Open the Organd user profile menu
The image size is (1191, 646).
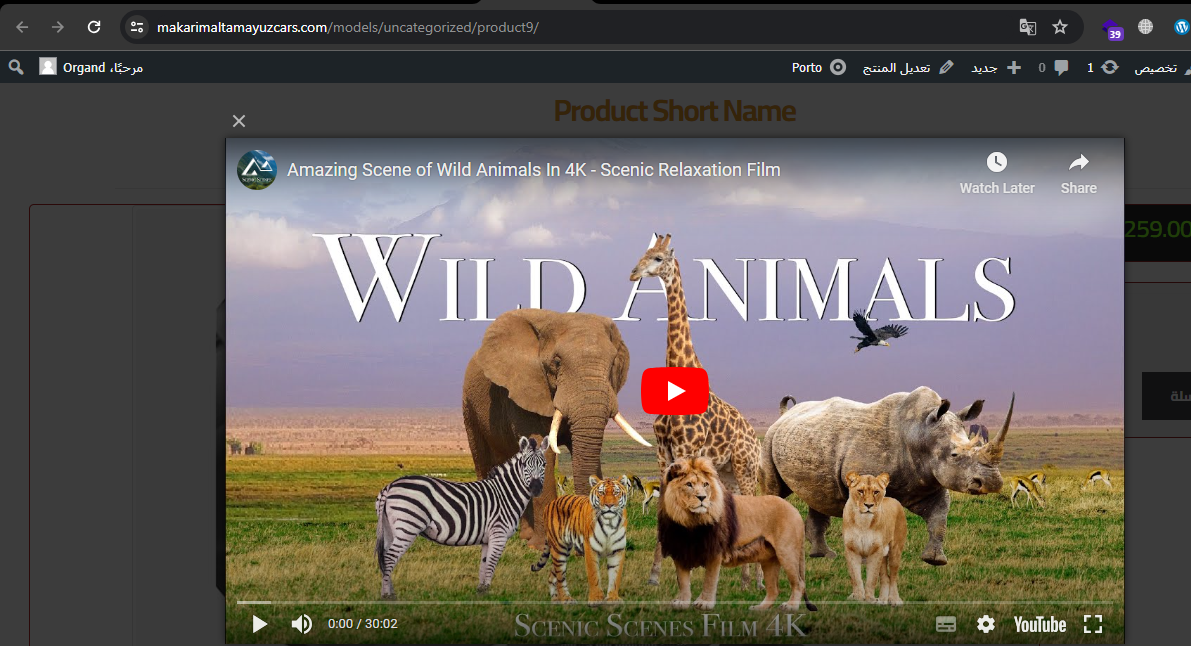(x=91, y=68)
